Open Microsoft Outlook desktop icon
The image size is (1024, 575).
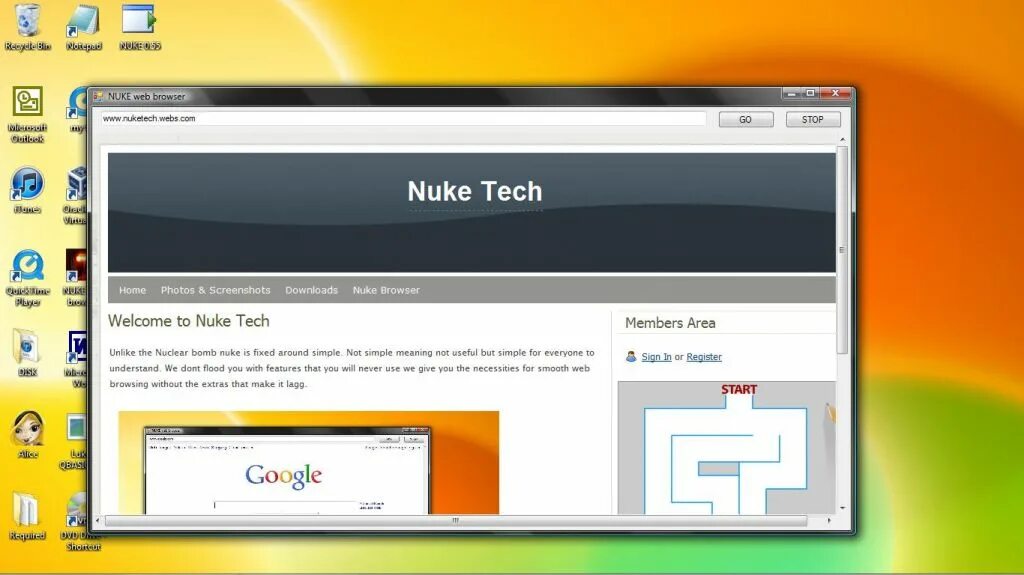click(27, 114)
